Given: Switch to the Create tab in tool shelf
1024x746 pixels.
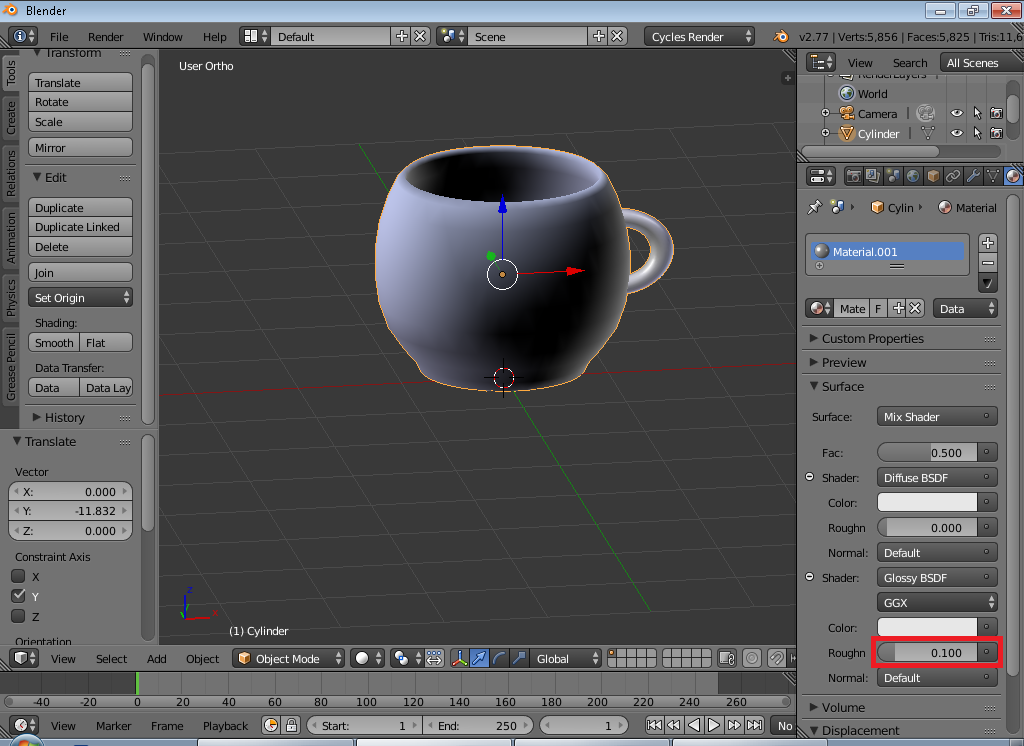Looking at the screenshot, I should [11, 117].
